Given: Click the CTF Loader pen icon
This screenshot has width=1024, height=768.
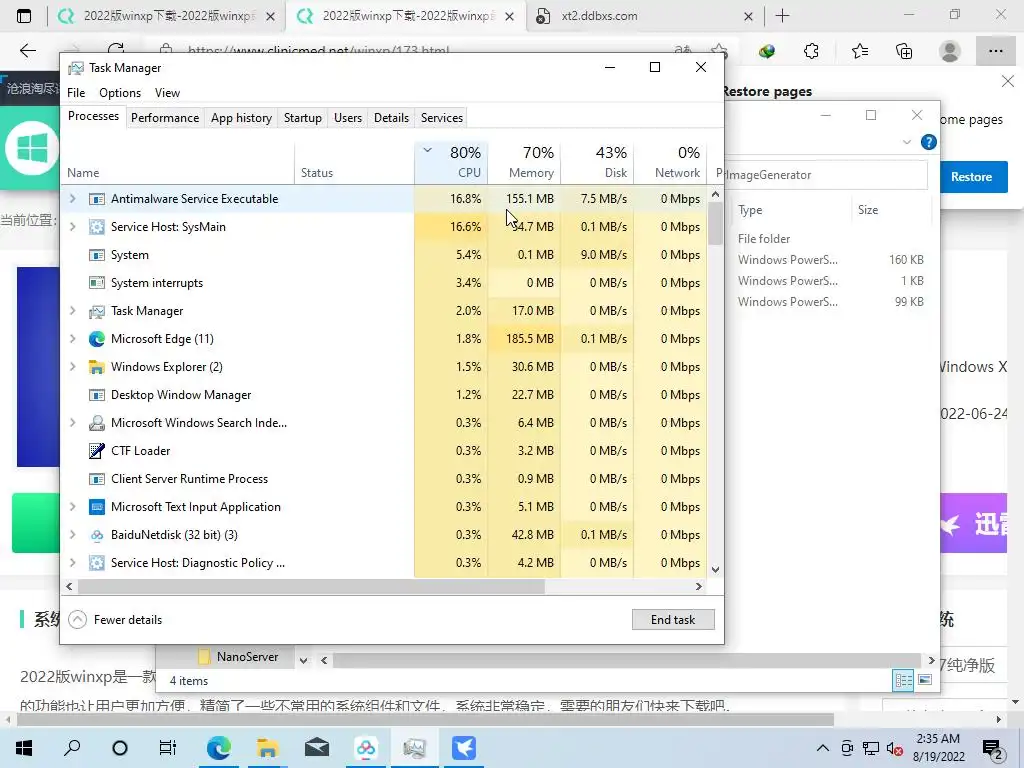Looking at the screenshot, I should pos(97,451).
